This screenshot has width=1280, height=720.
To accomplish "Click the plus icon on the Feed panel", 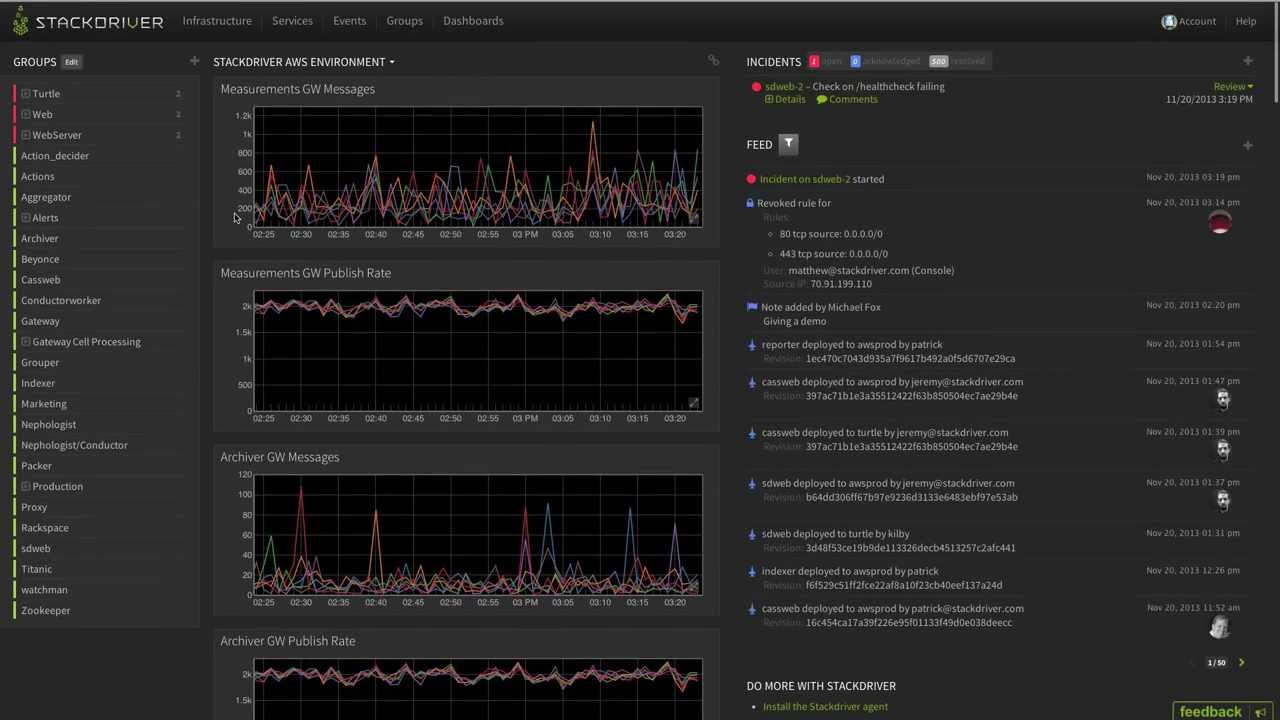I will click(x=1247, y=145).
